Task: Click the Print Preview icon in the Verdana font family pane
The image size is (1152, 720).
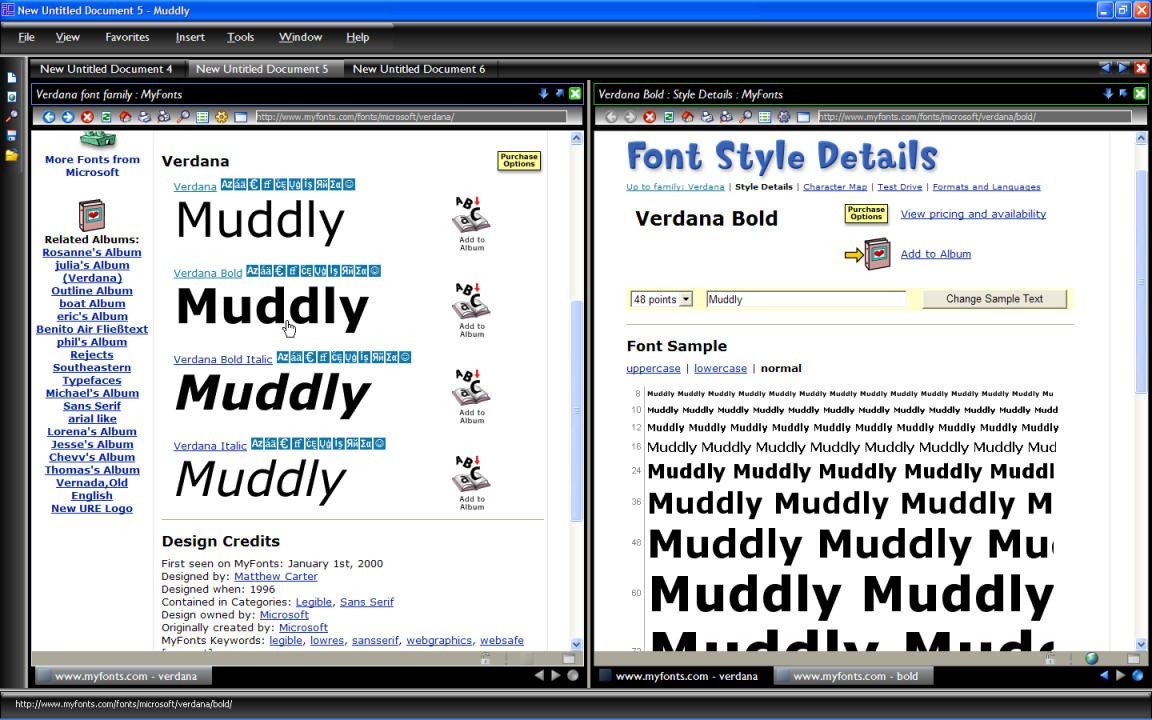Action: tap(163, 117)
